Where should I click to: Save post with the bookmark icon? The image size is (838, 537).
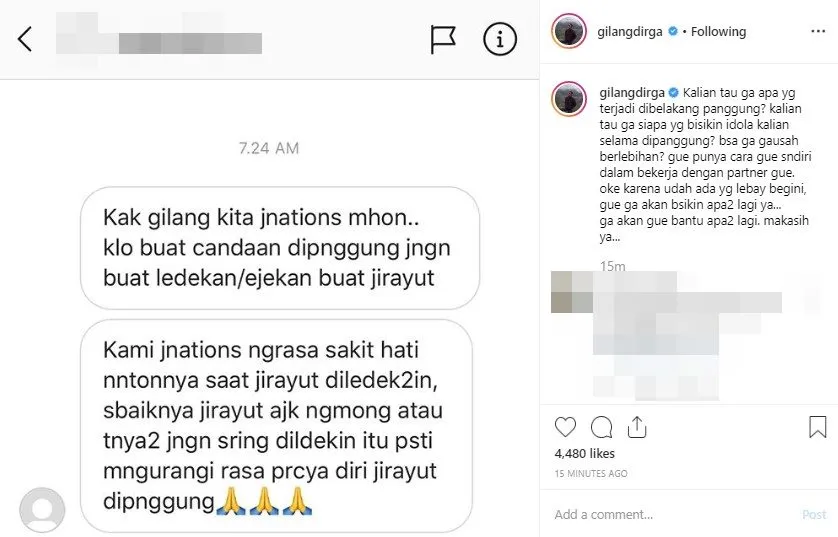pyautogui.click(x=818, y=427)
